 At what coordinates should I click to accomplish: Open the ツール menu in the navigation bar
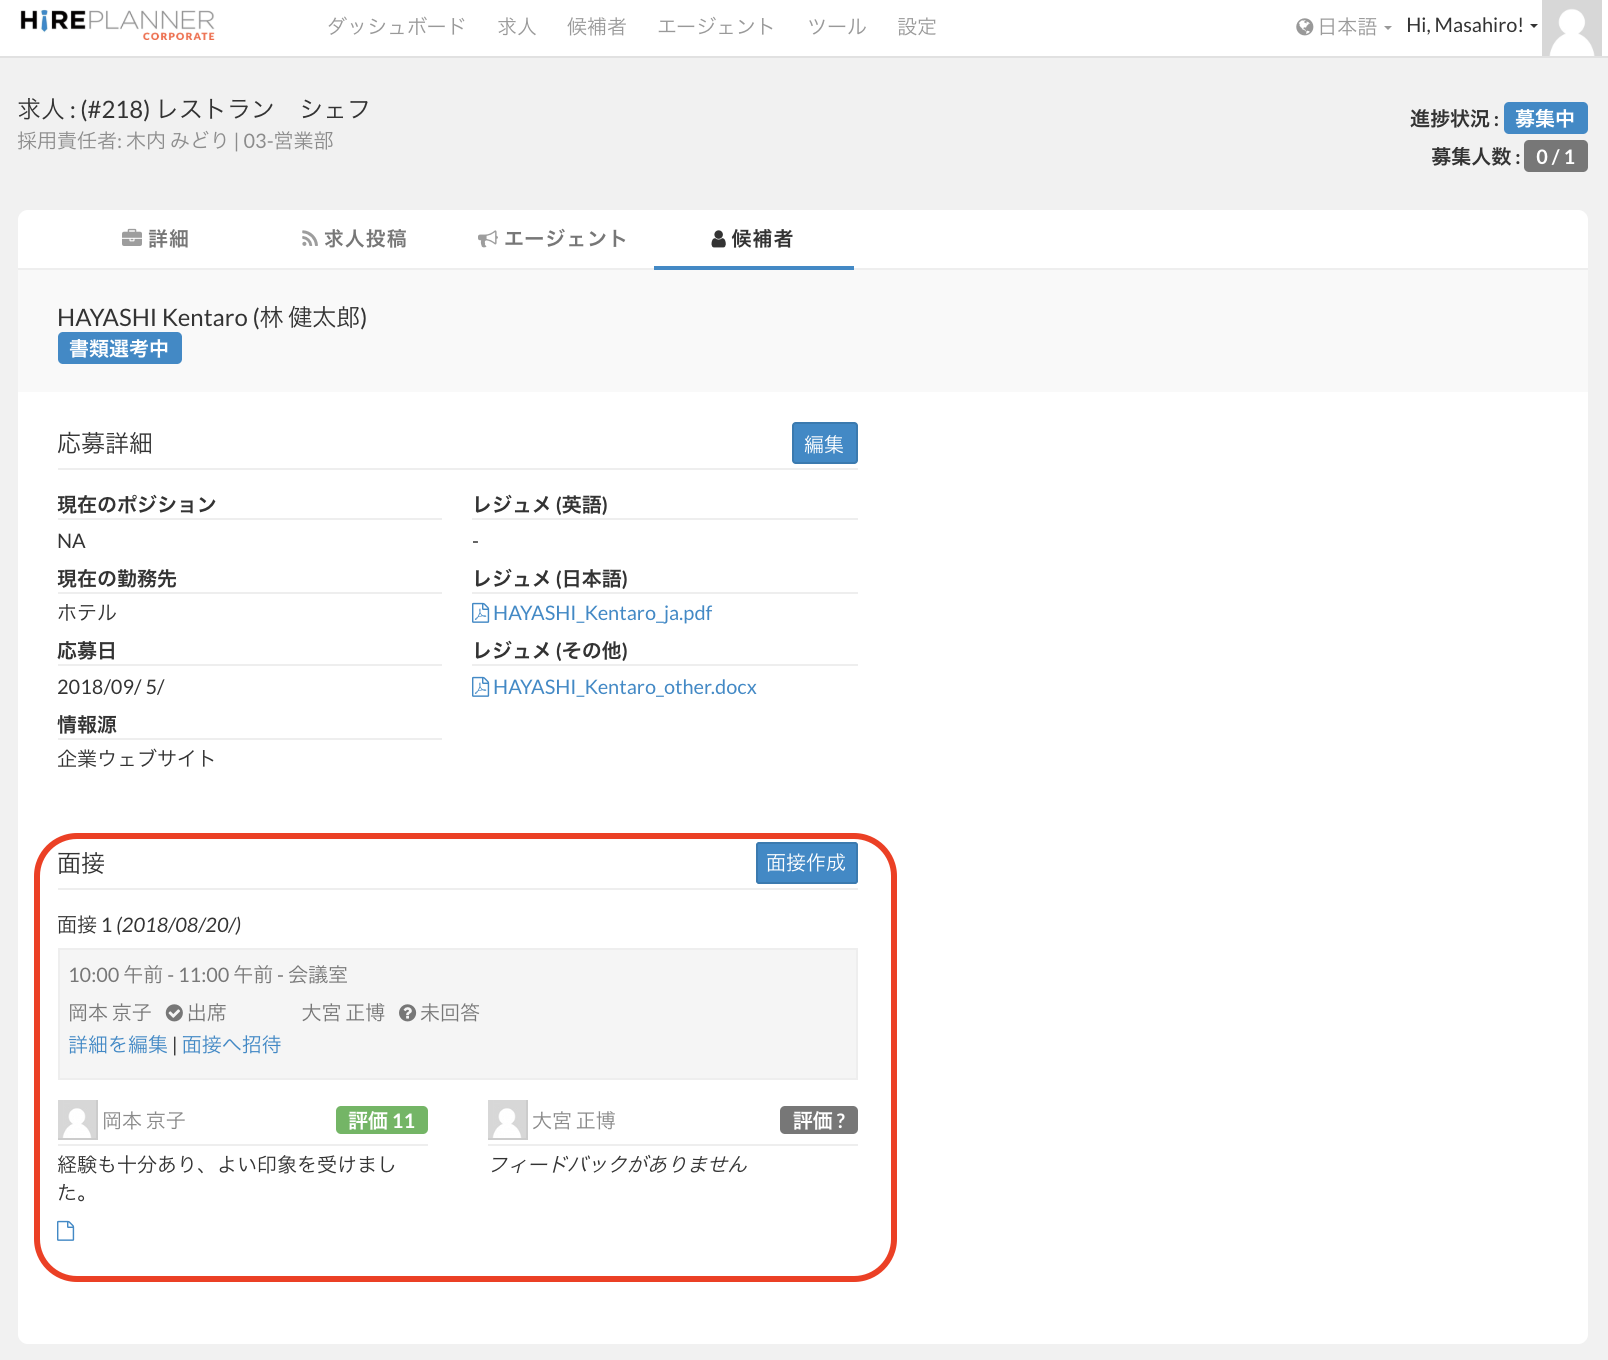836,27
